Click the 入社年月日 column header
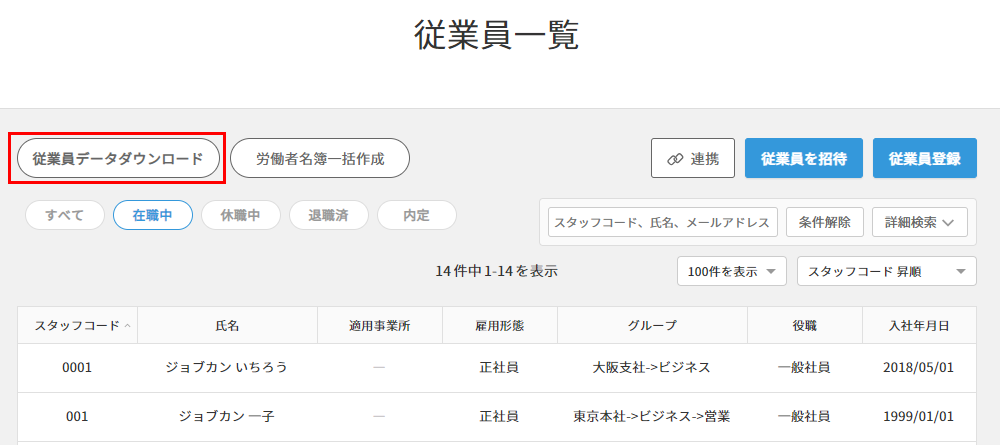 919,326
